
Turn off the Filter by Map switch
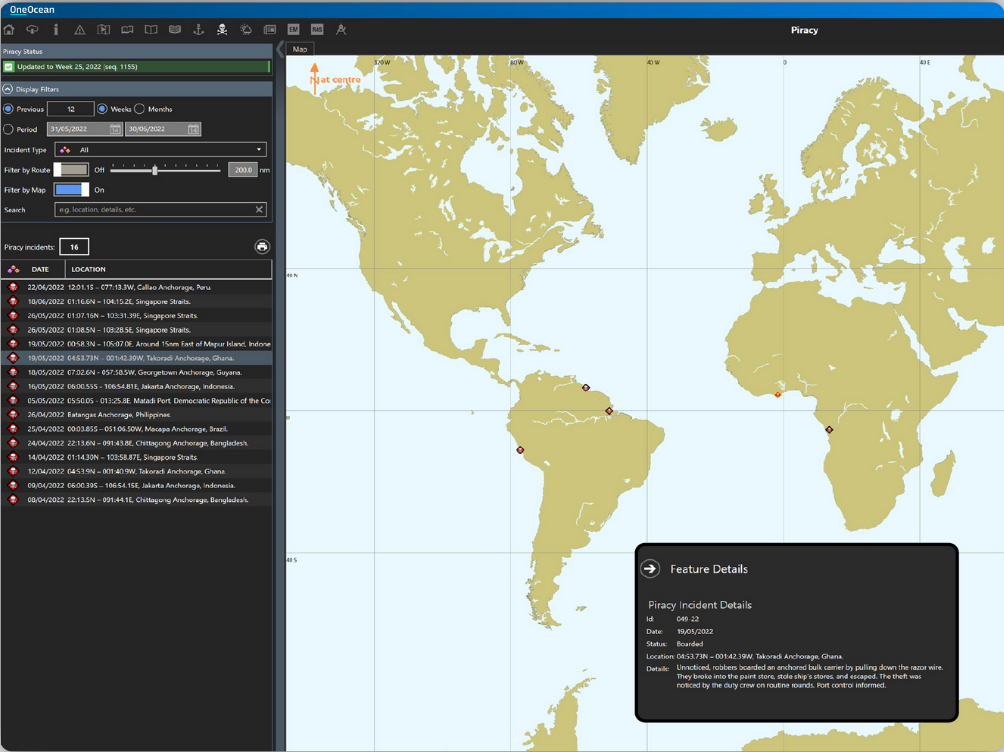(x=72, y=189)
